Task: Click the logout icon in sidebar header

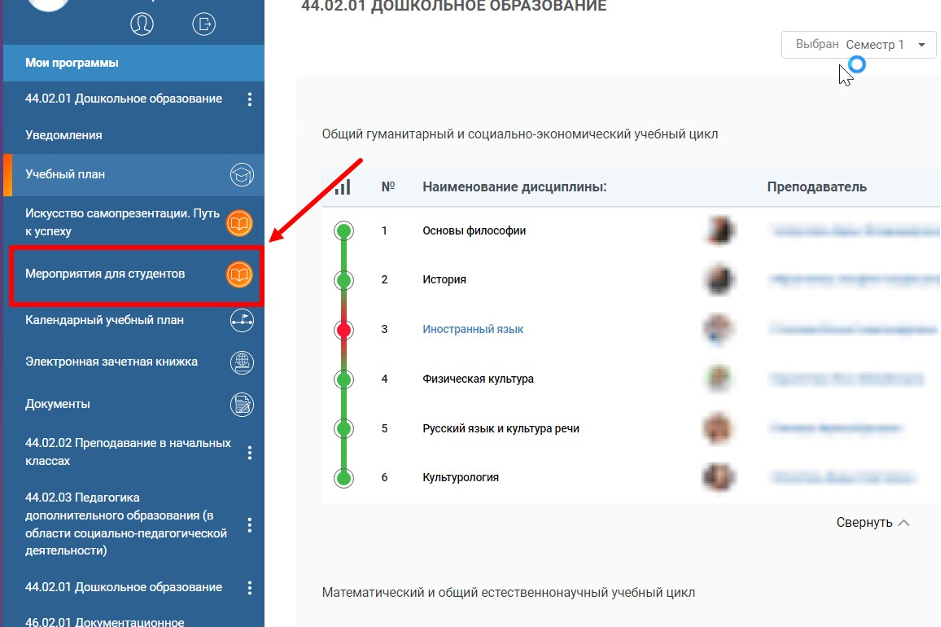Action: (x=204, y=24)
